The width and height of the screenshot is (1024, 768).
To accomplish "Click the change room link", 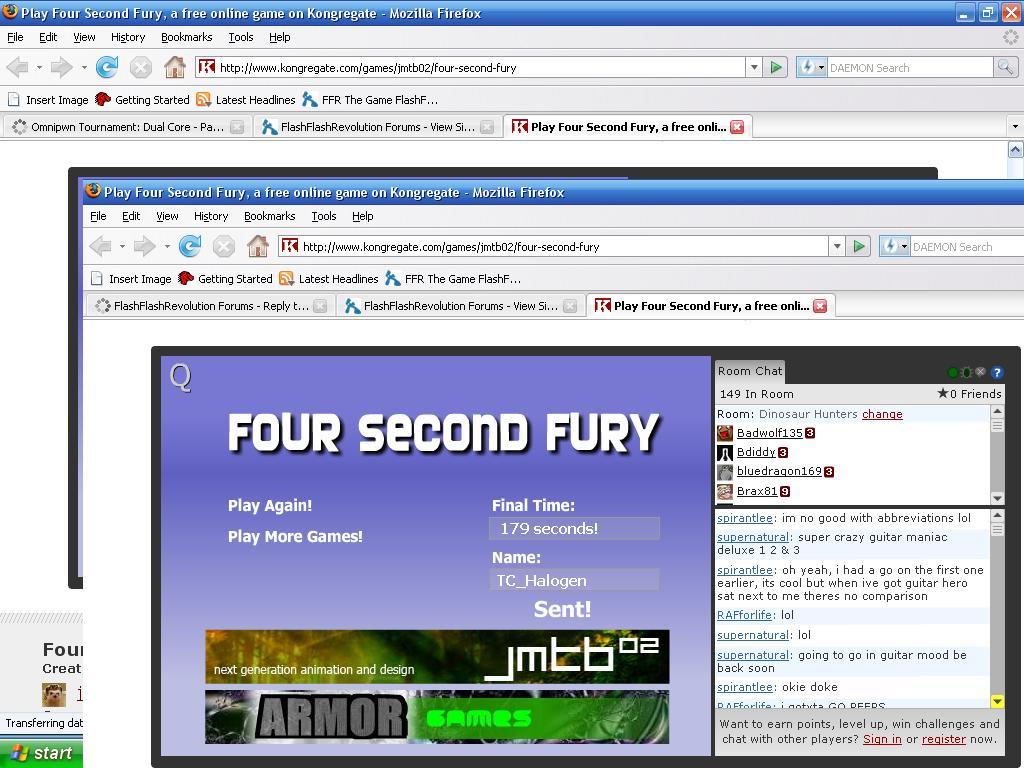I will pyautogui.click(x=882, y=414).
